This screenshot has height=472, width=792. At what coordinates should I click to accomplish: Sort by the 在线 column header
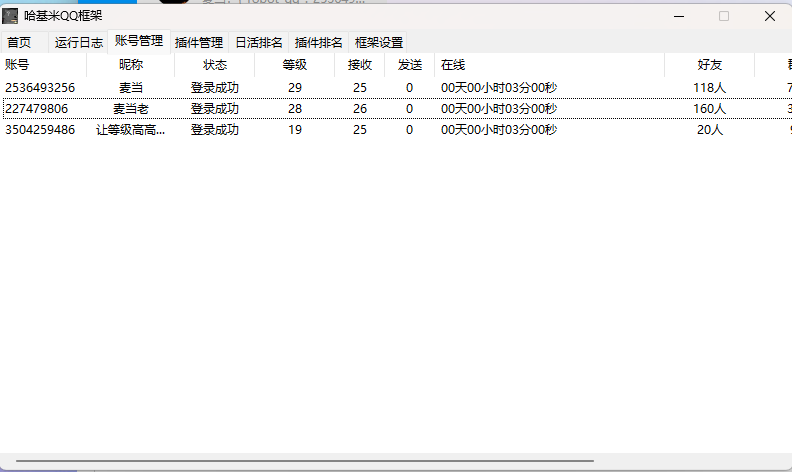coord(453,65)
